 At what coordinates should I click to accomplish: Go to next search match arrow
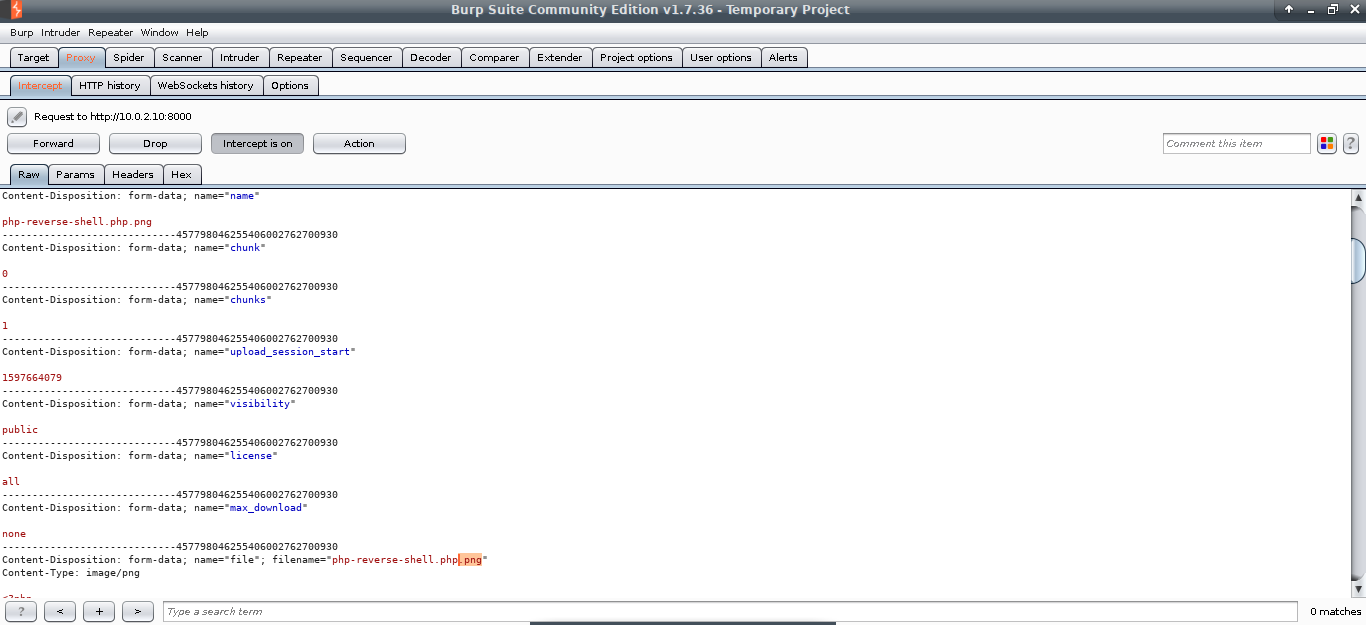[x=138, y=611]
